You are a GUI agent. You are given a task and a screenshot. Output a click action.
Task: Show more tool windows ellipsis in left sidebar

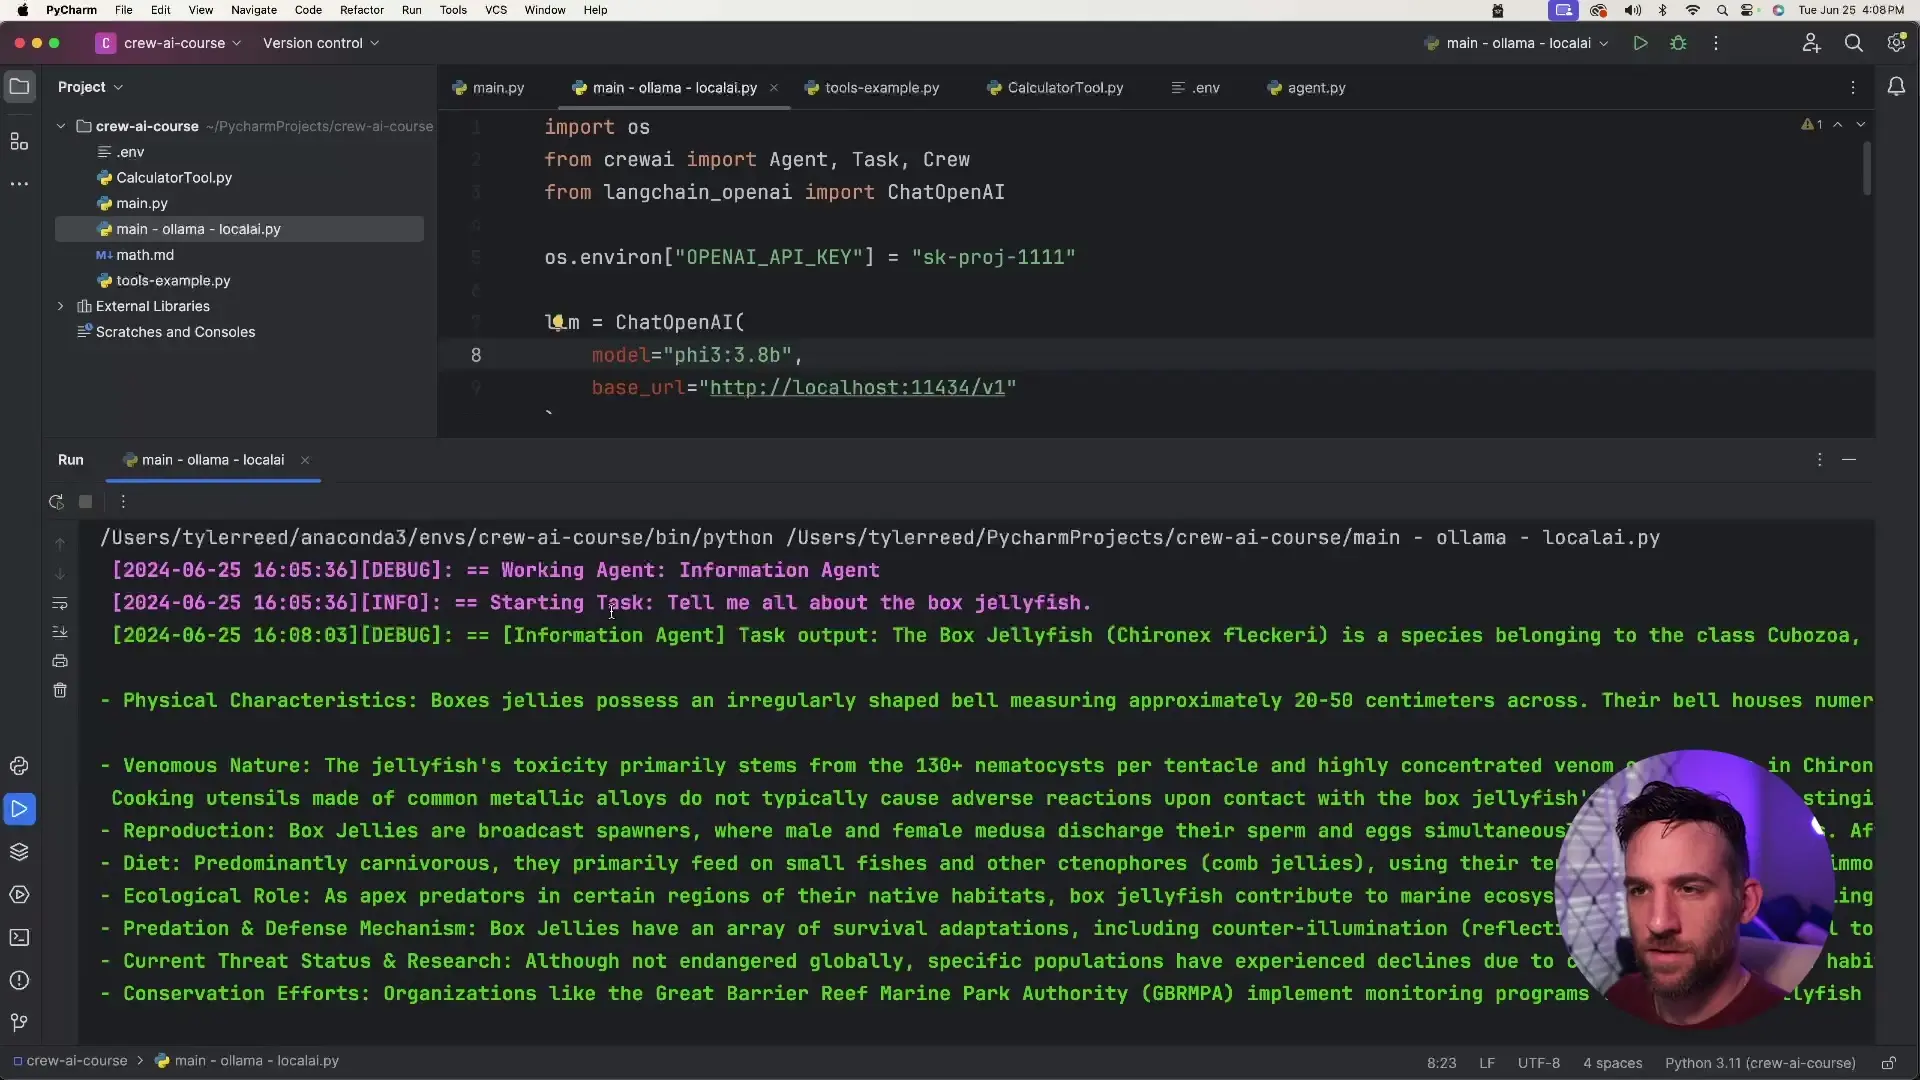[x=19, y=184]
